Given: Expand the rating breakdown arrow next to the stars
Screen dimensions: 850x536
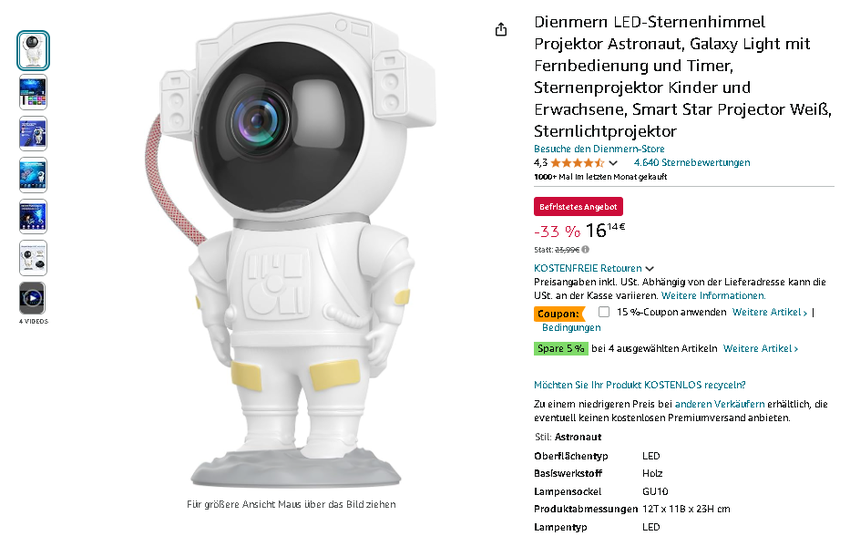Looking at the screenshot, I should click(613, 163).
